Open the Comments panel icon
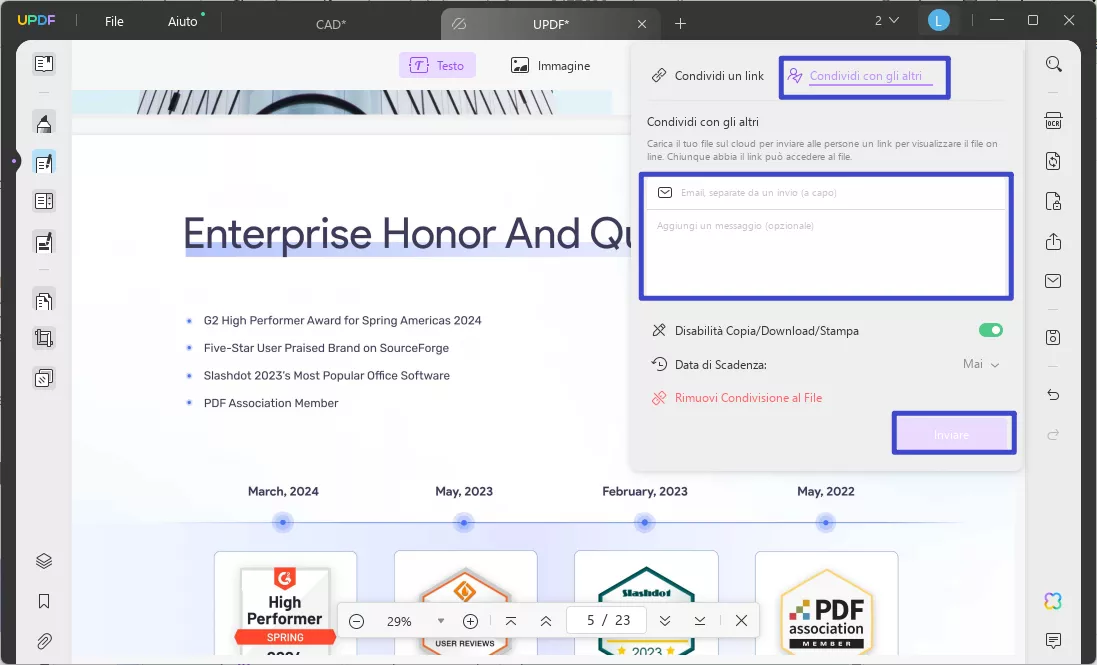This screenshot has height=665, width=1097. (1054, 641)
